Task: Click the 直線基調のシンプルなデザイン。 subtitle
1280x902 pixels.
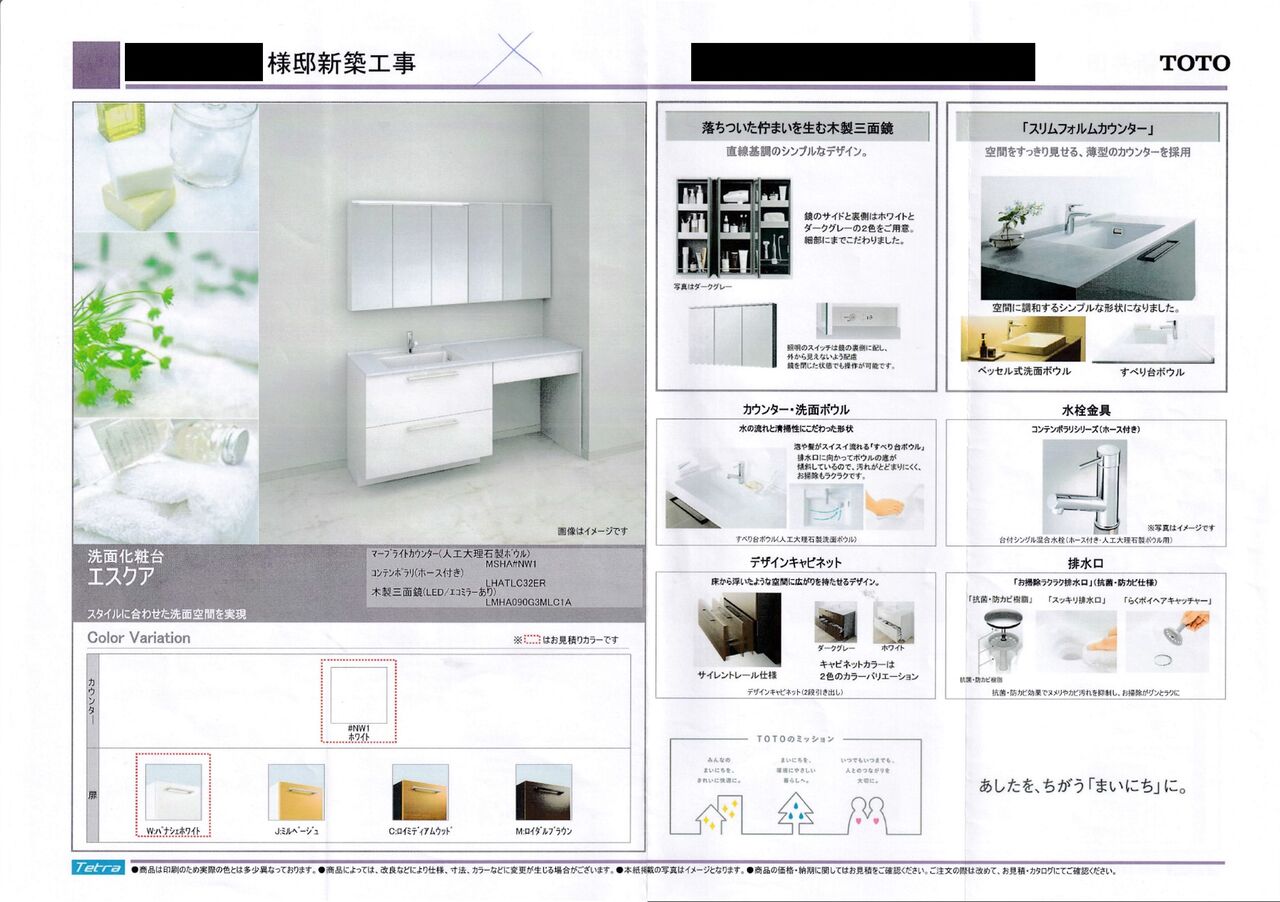Action: (x=796, y=152)
